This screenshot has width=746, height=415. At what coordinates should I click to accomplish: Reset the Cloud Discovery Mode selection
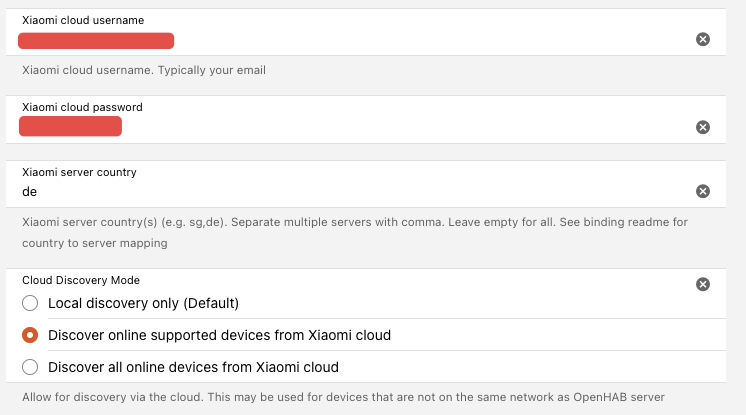click(x=702, y=284)
